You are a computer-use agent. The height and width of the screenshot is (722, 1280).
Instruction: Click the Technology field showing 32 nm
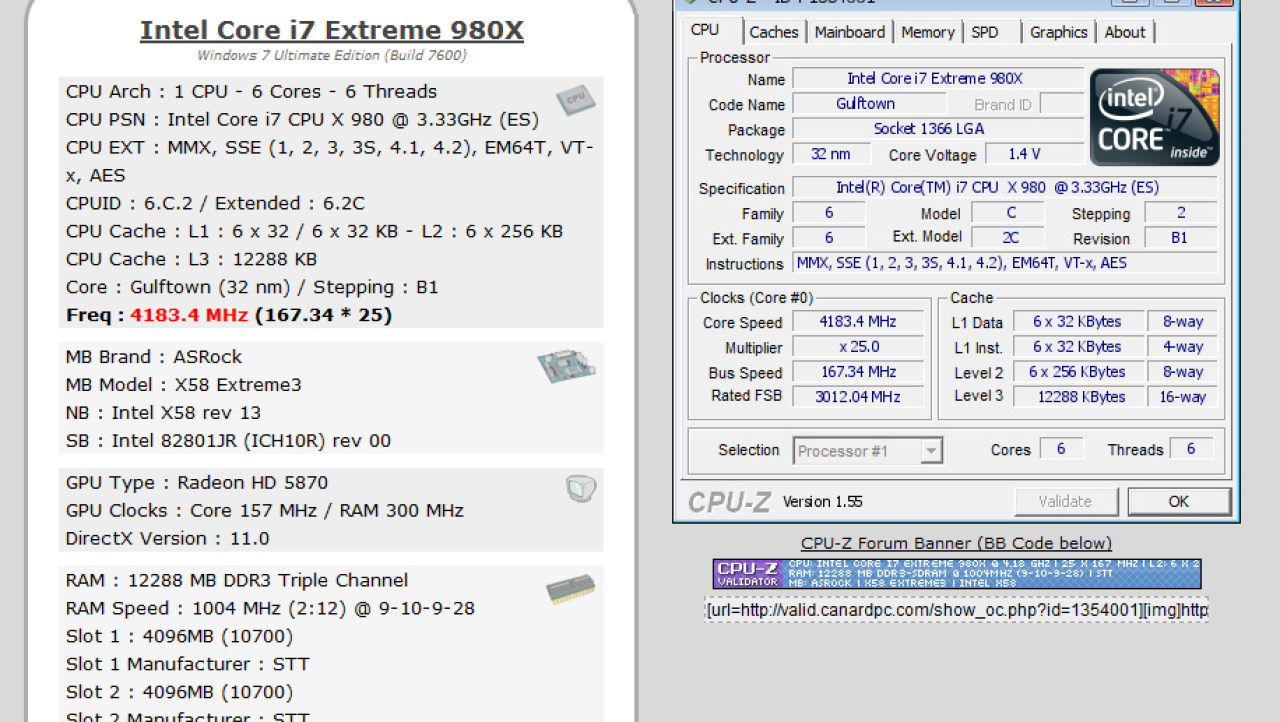831,154
